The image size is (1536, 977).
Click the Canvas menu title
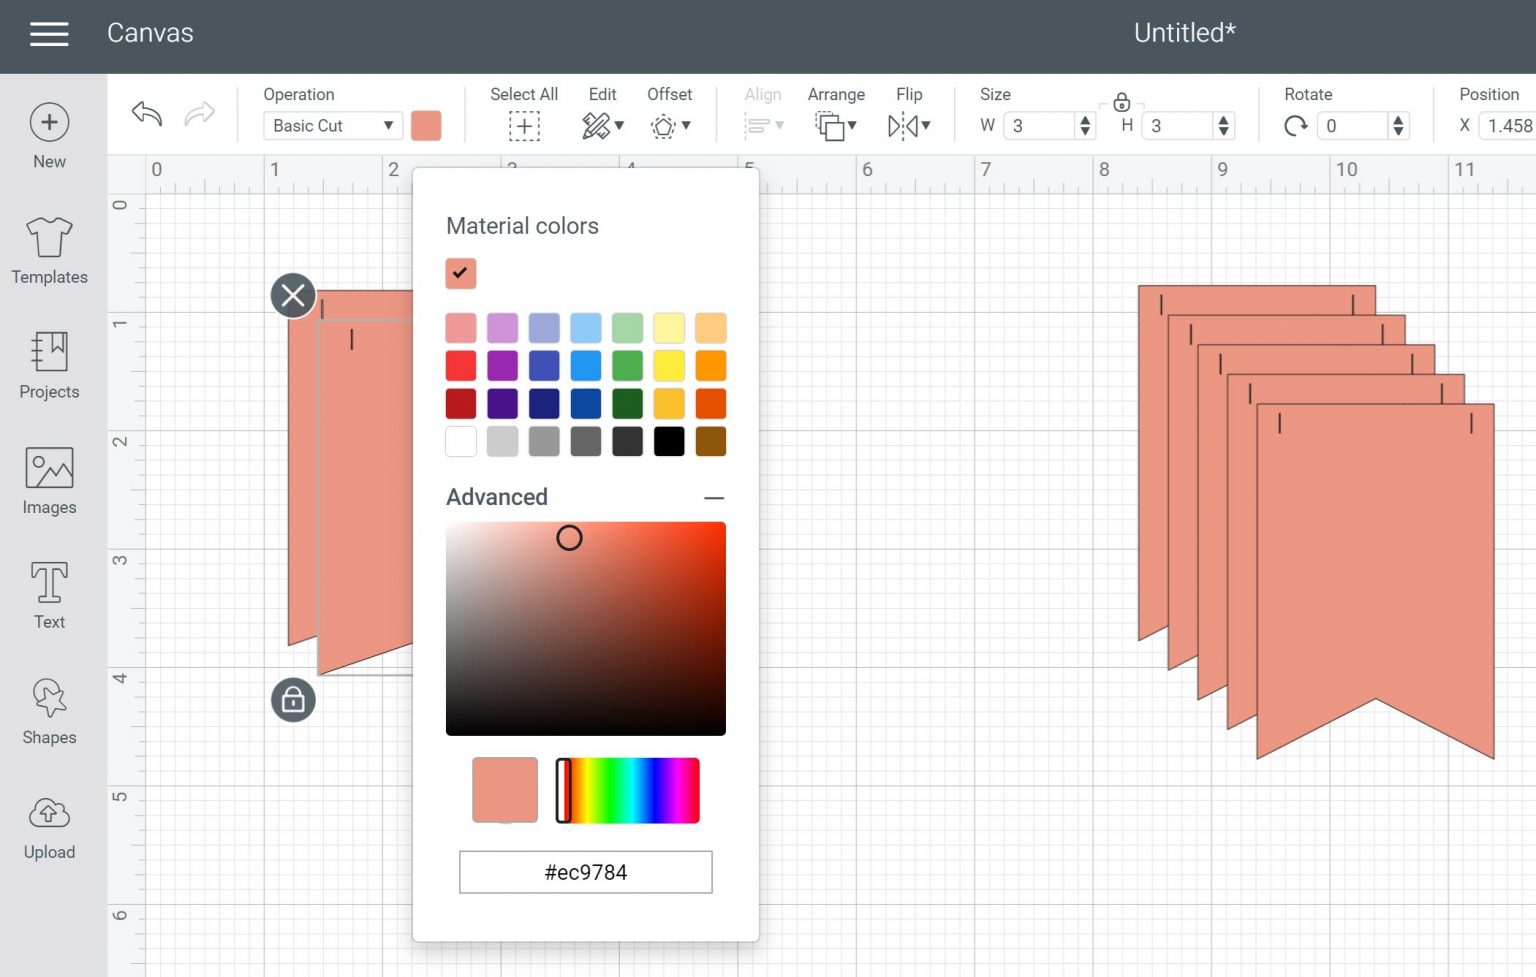(x=150, y=33)
